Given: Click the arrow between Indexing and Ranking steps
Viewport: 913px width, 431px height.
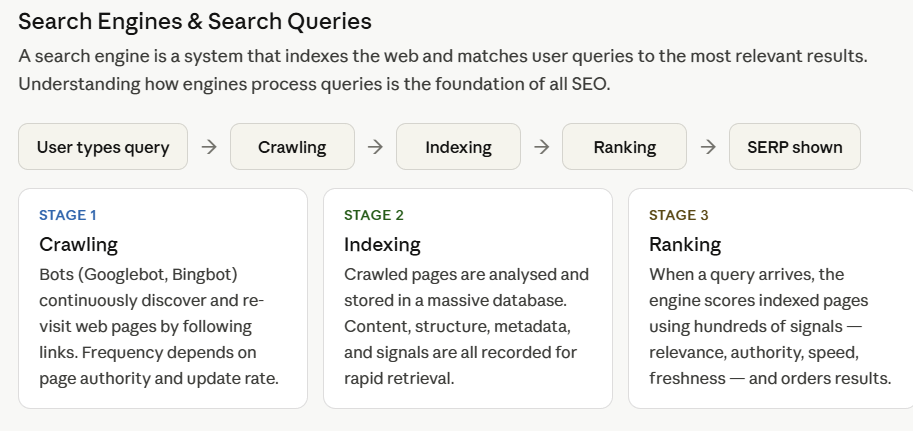Looking at the screenshot, I should click(541, 147).
